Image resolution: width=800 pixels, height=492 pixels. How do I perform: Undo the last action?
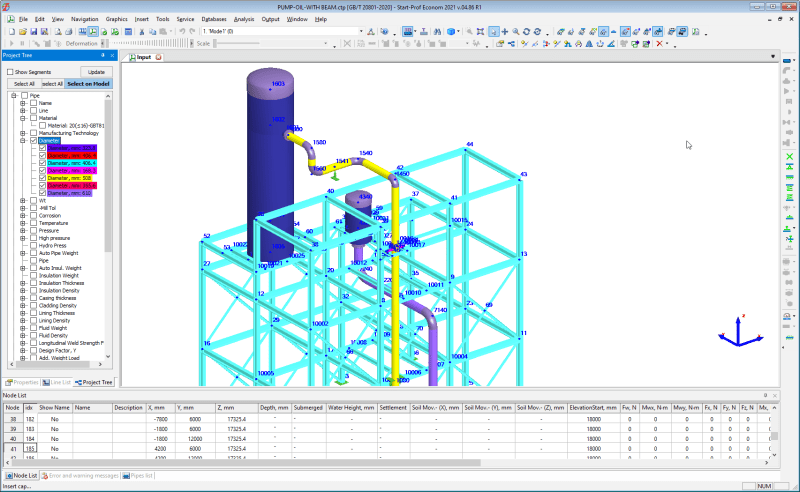click(x=182, y=32)
